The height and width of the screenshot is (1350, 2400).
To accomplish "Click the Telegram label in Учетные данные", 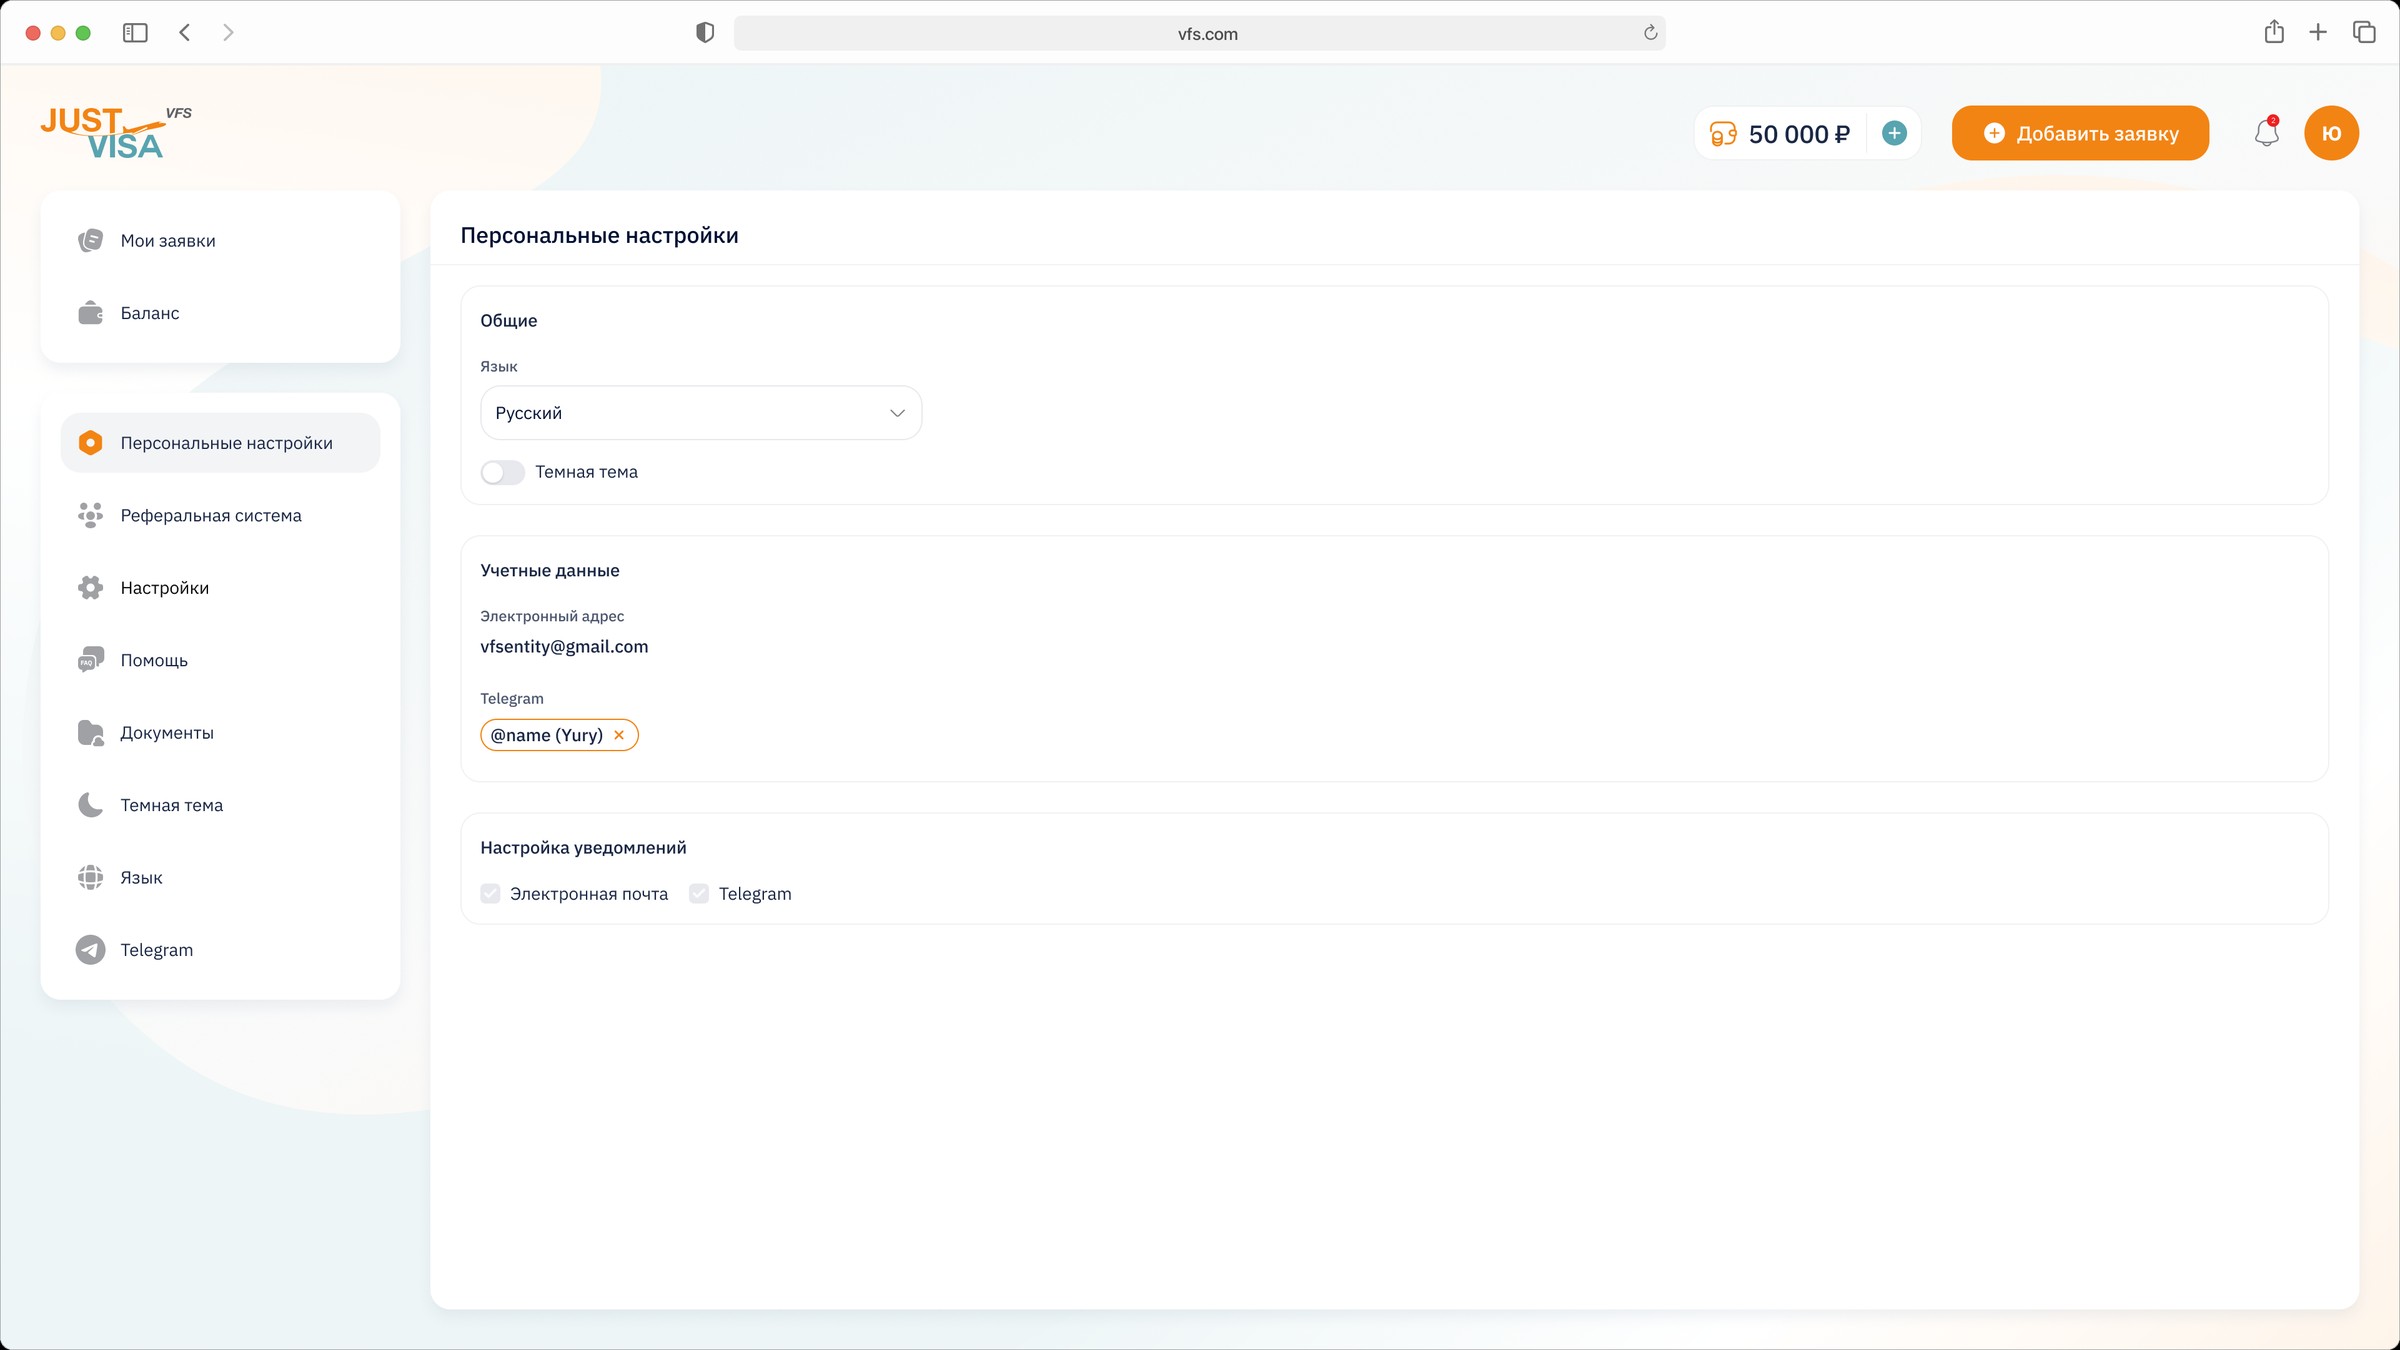I will (512, 698).
